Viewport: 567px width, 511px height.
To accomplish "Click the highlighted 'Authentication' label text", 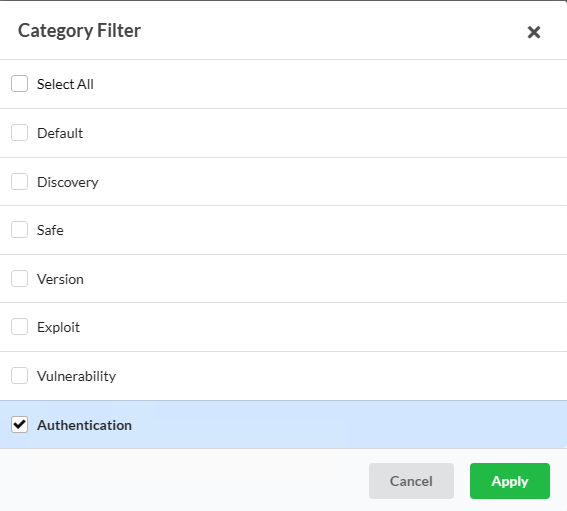I will point(85,425).
